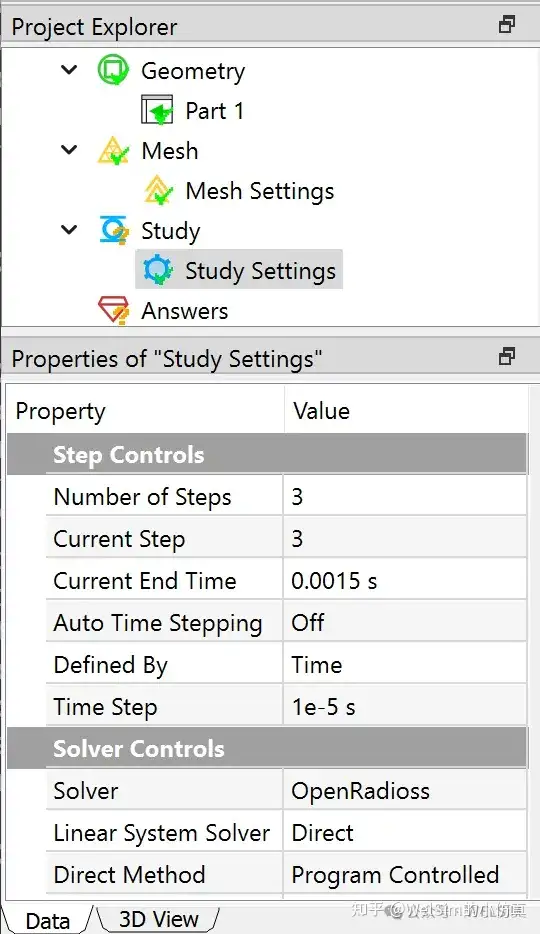This screenshot has width=540, height=934.
Task: Click the Study Settings gear icon
Action: (158, 270)
